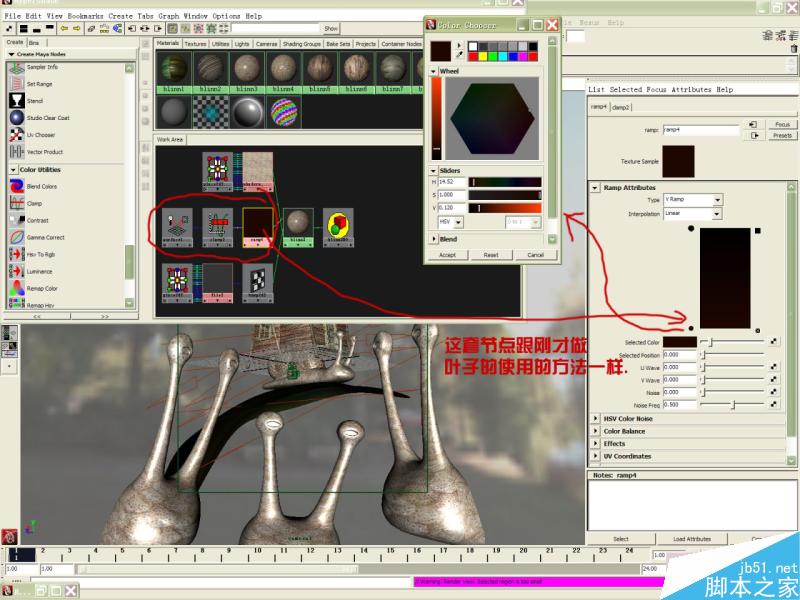Click the eyedropper in Color Chooser
Image resolution: width=800 pixels, height=600 pixels.
click(x=459, y=55)
